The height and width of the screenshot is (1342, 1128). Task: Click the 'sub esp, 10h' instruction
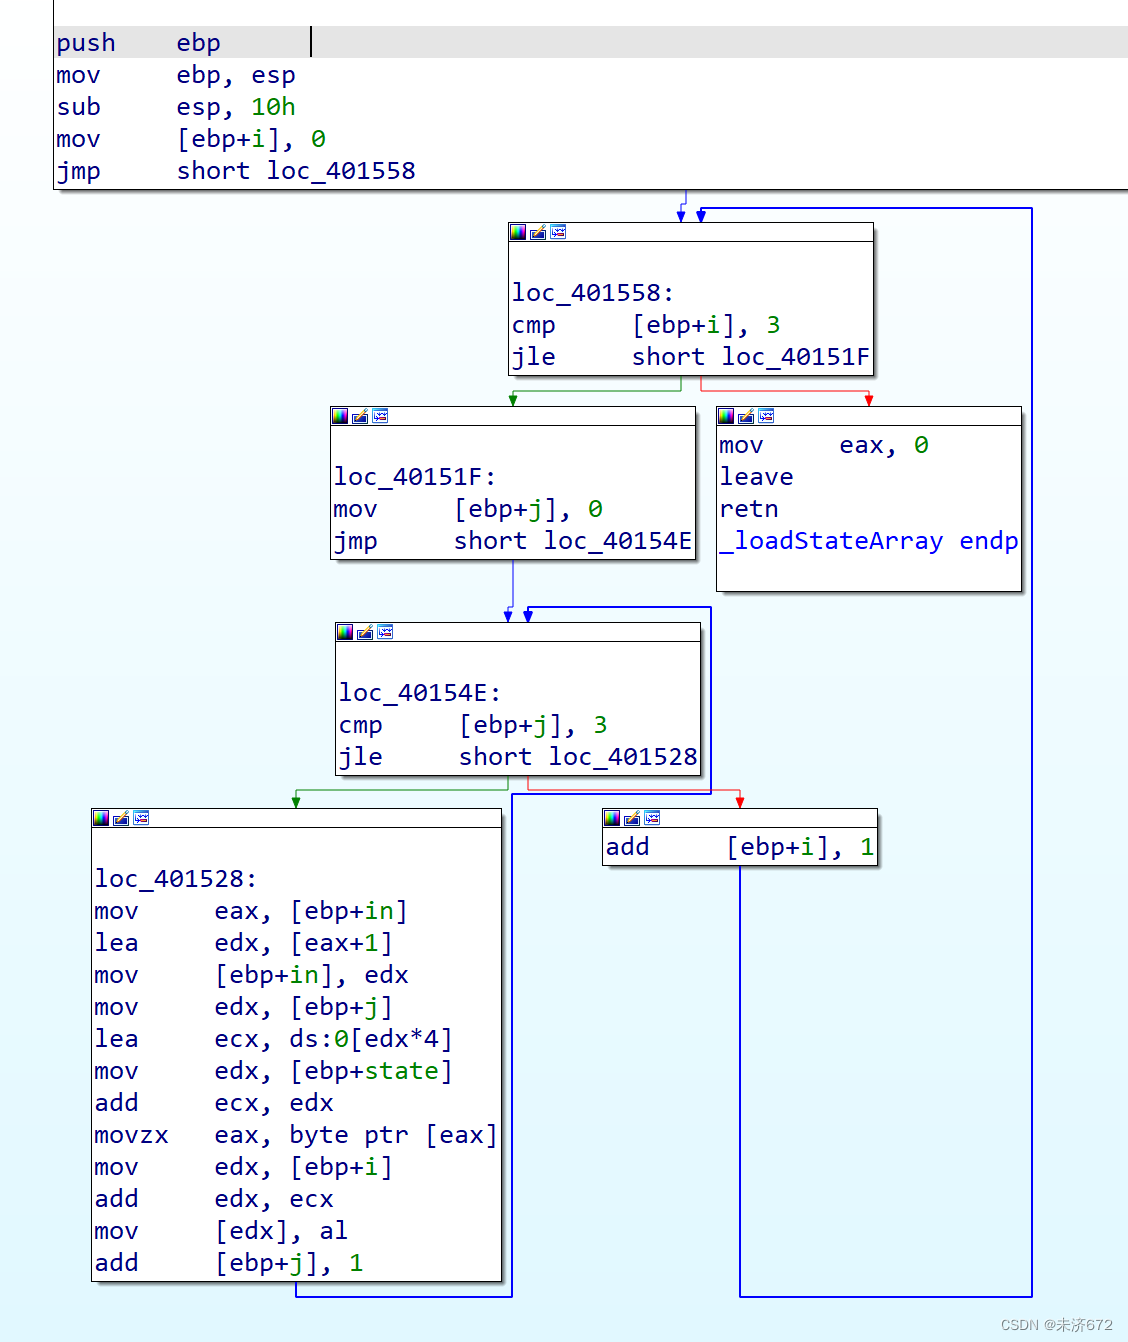pyautogui.click(x=176, y=107)
